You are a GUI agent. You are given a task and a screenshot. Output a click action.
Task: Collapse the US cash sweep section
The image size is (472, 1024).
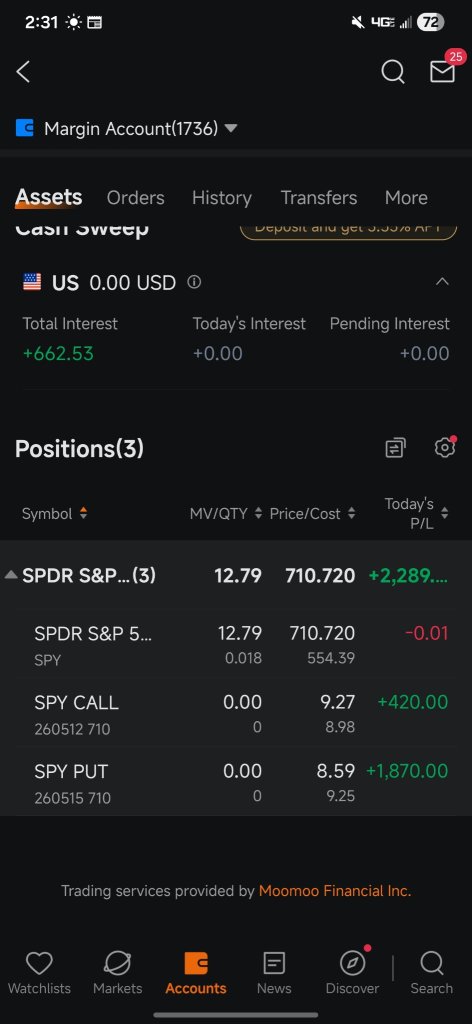pos(442,282)
